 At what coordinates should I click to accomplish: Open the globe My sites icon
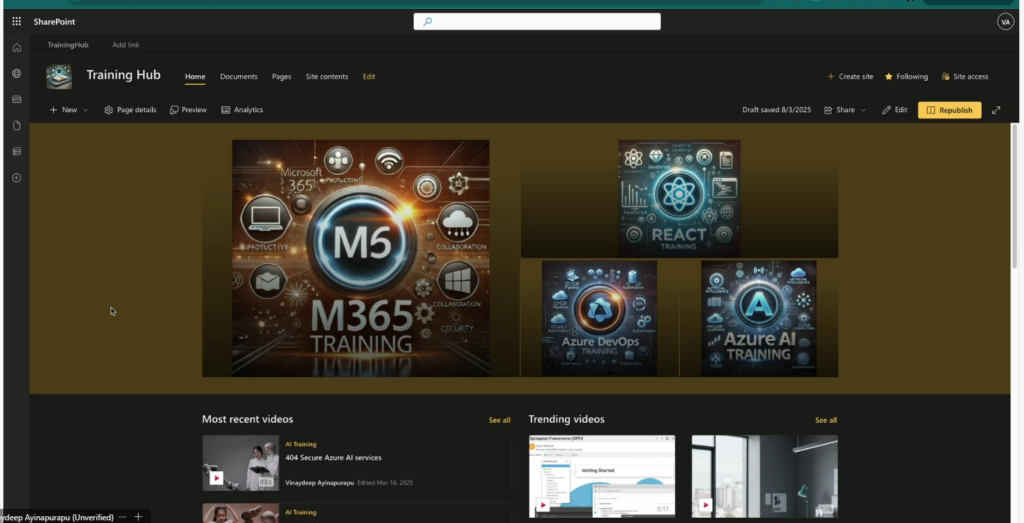17,74
